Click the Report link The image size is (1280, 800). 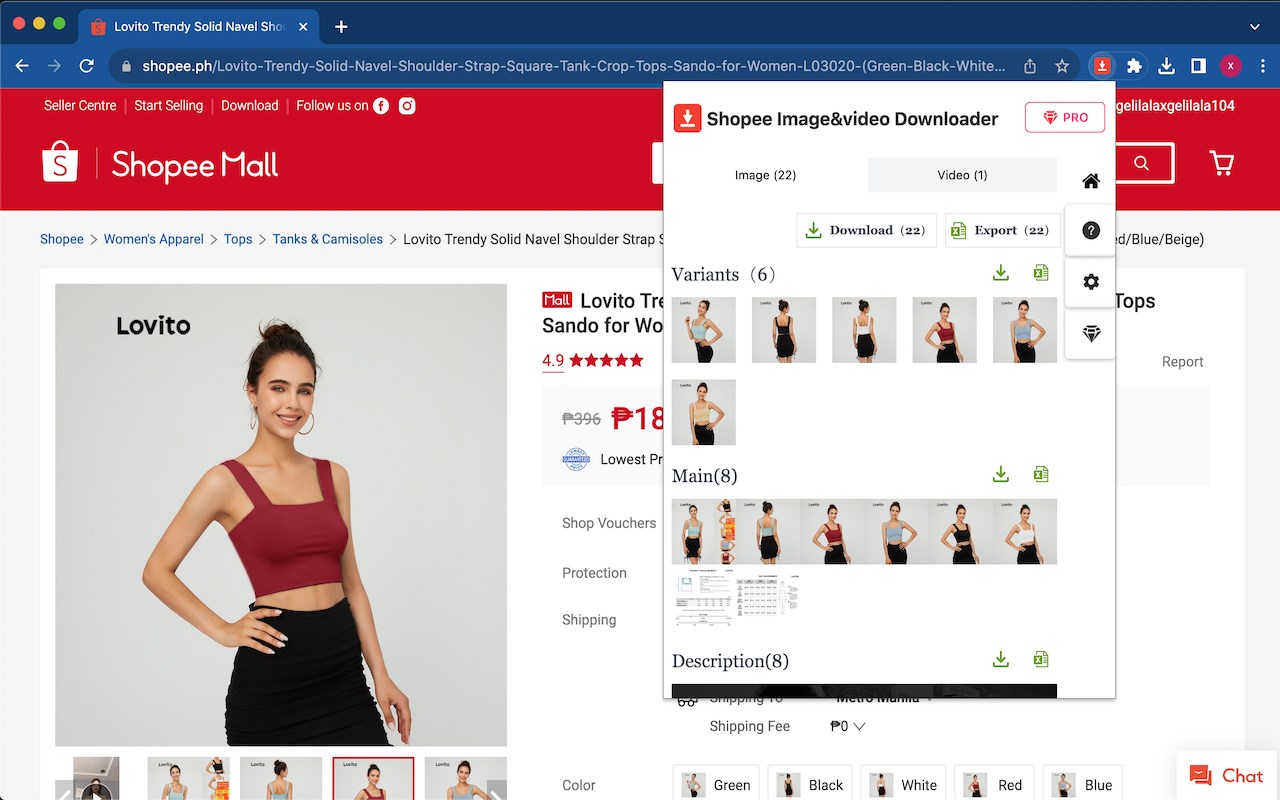click(x=1182, y=362)
